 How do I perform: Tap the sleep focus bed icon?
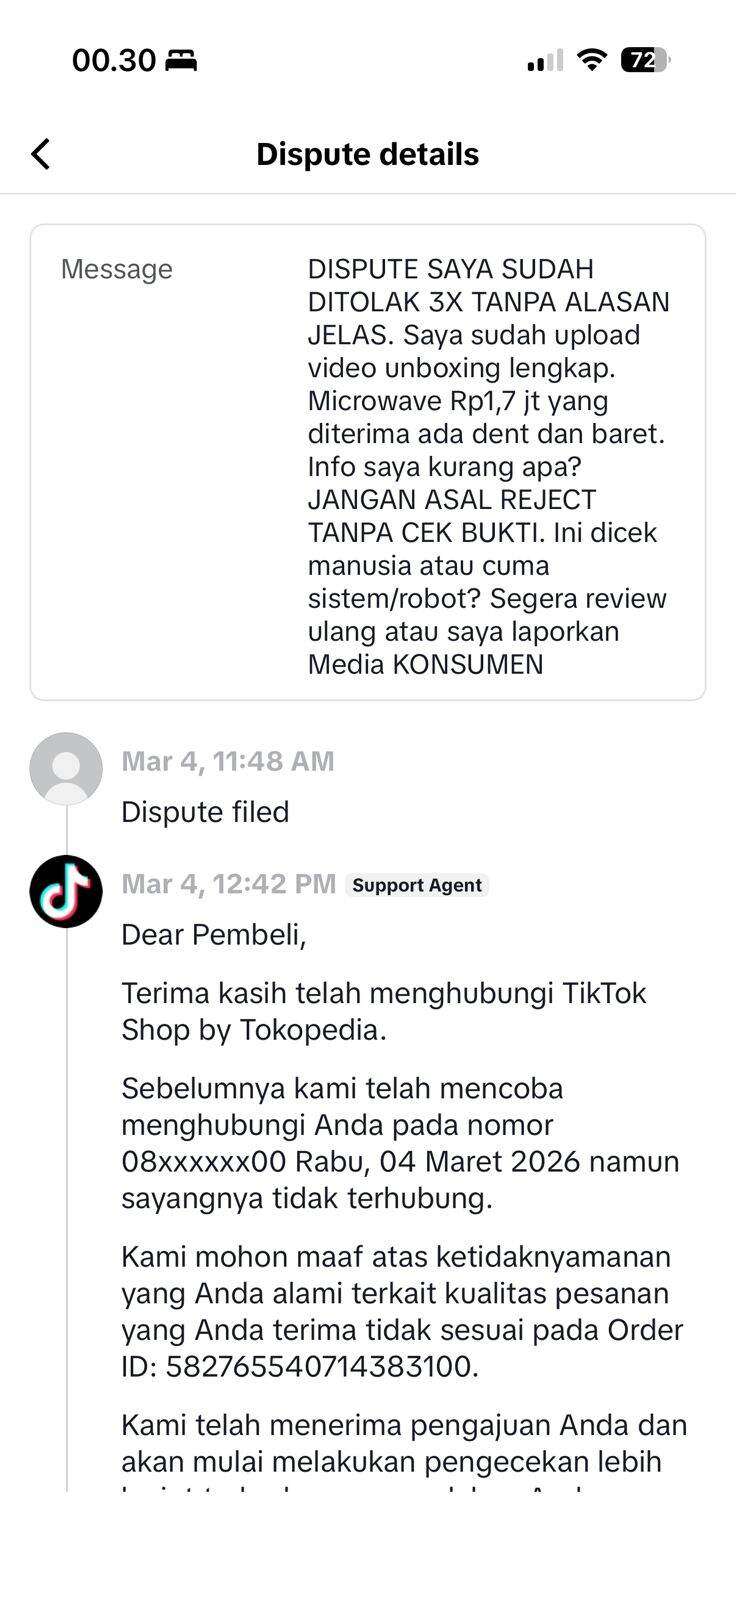tap(181, 61)
